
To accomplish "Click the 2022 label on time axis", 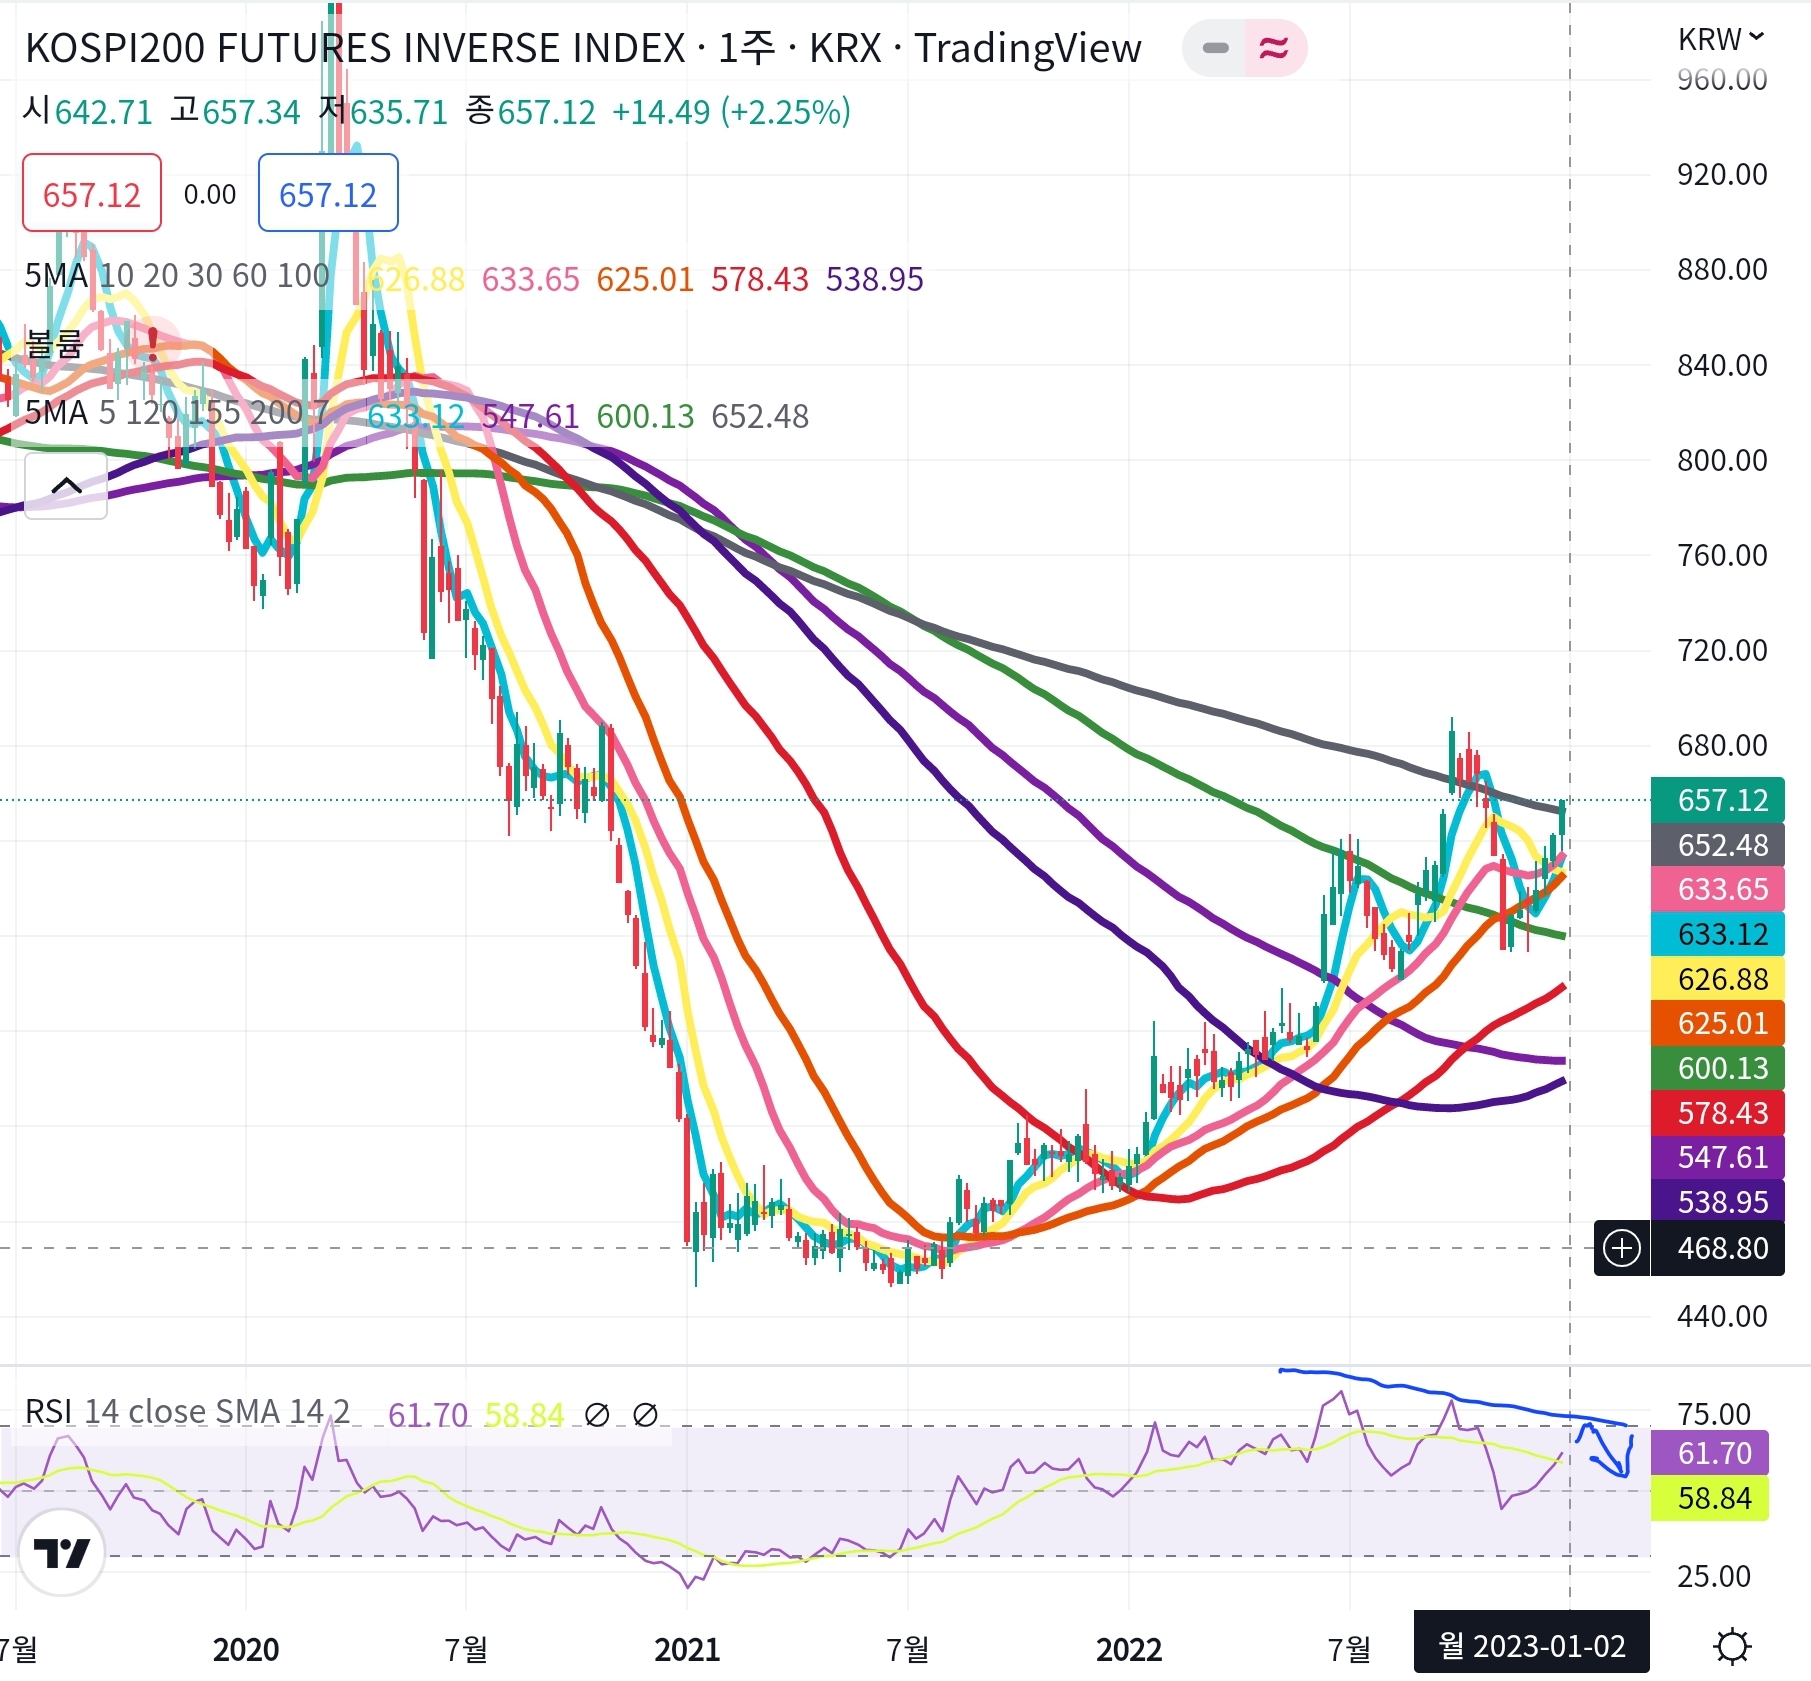I will pos(1129,1649).
